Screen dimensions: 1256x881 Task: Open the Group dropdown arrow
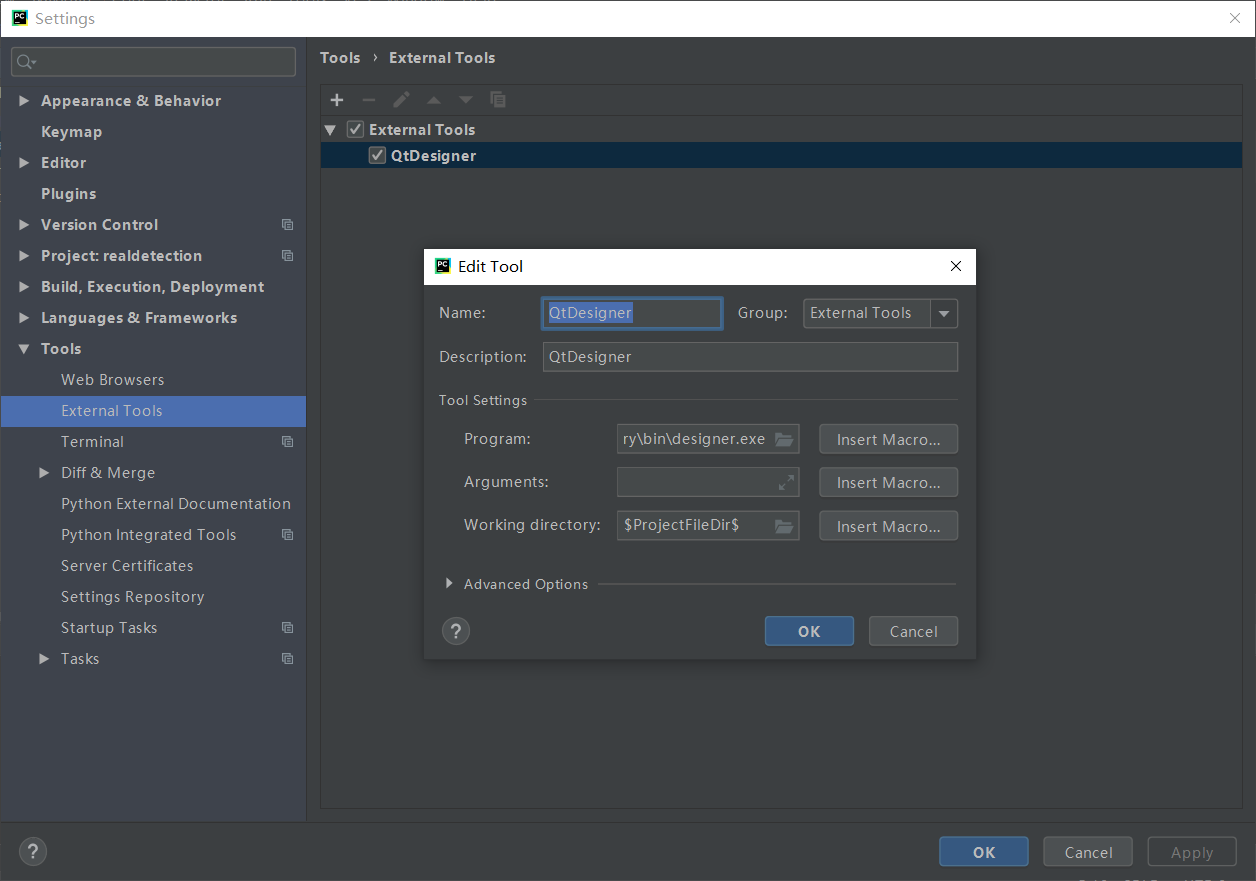point(944,313)
